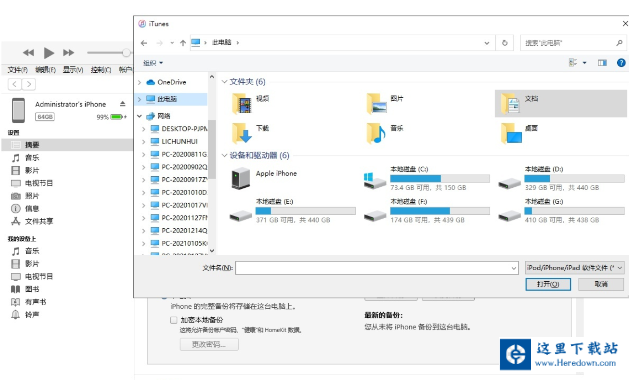Screen dimensions: 629x382
Task: Click the 取消 button
Action: [601, 284]
